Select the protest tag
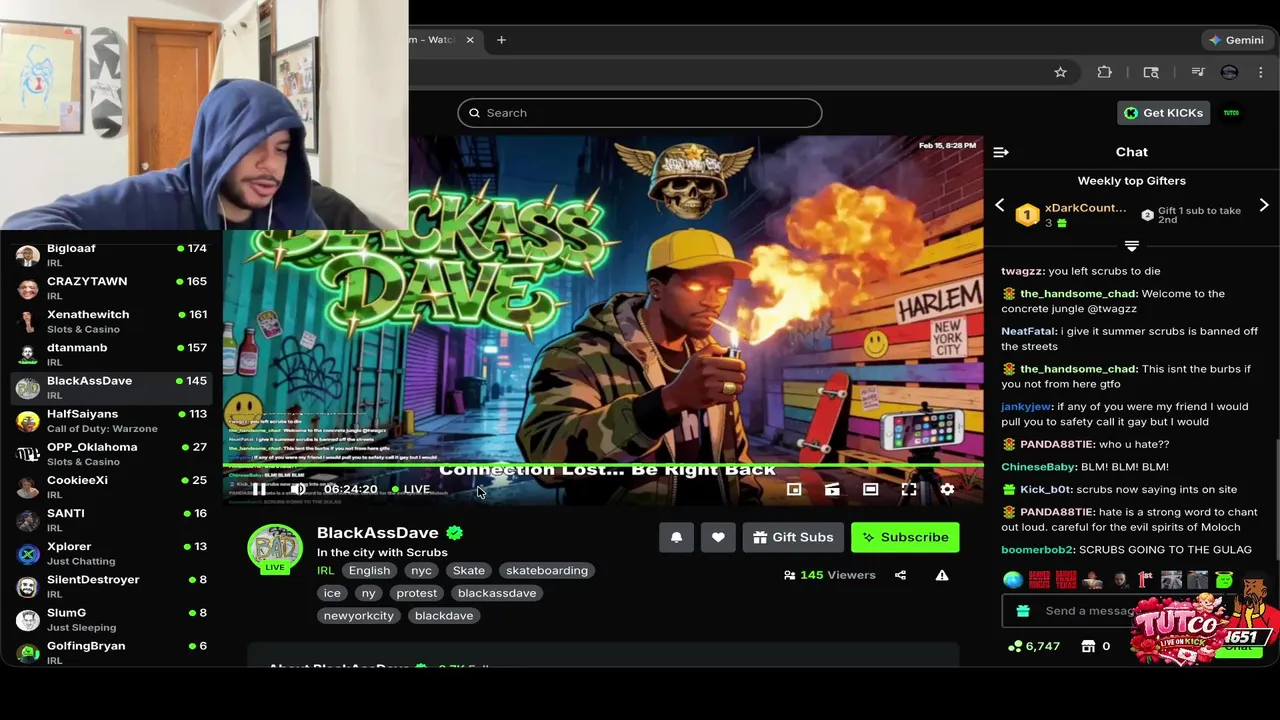This screenshot has width=1280, height=720. point(416,593)
